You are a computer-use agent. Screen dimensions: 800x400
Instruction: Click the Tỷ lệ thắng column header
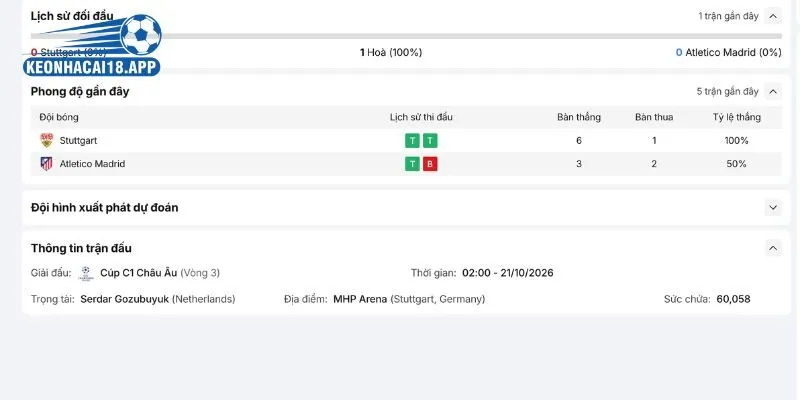(x=737, y=117)
